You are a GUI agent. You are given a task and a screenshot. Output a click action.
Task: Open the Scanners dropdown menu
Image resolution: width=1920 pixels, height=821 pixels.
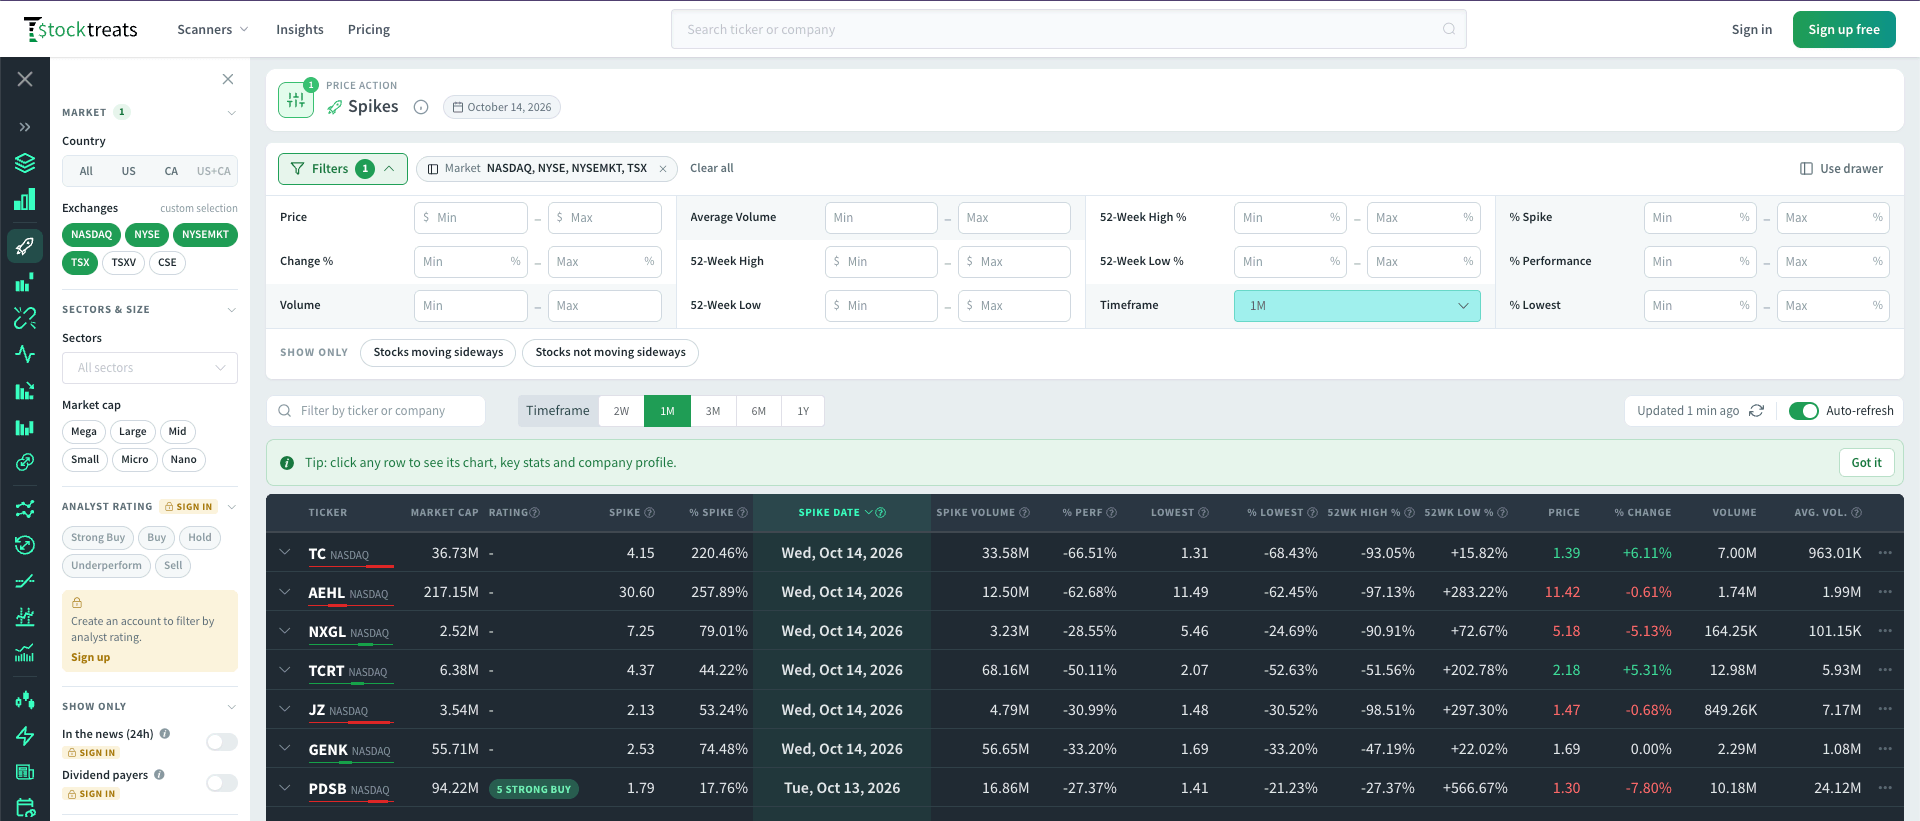coord(212,30)
